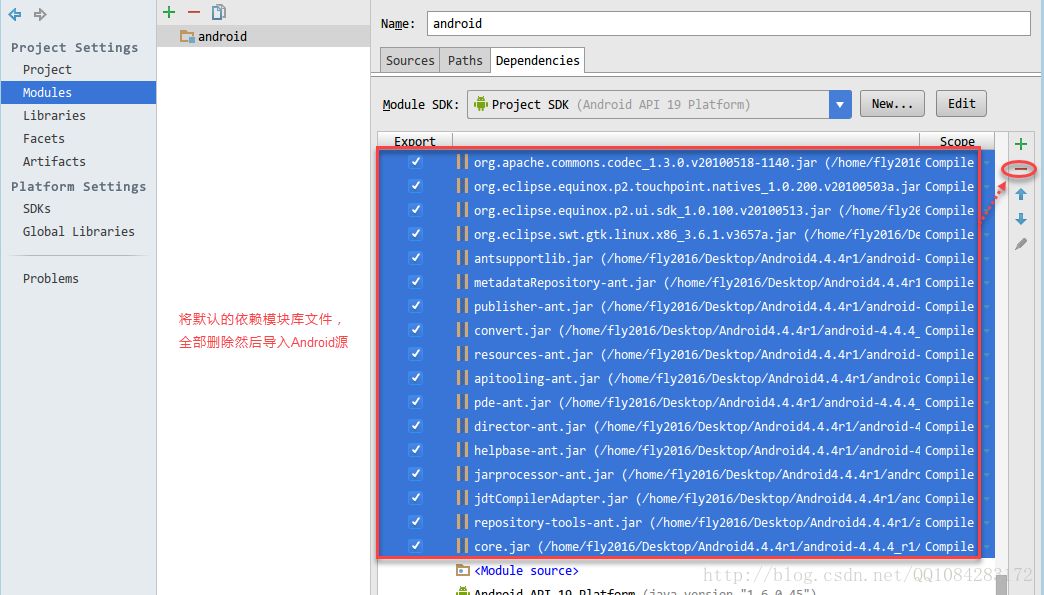Change Compile scope for jarprocessor-ant.jar
Image resolution: width=1044 pixels, height=595 pixels.
pyautogui.click(x=949, y=475)
